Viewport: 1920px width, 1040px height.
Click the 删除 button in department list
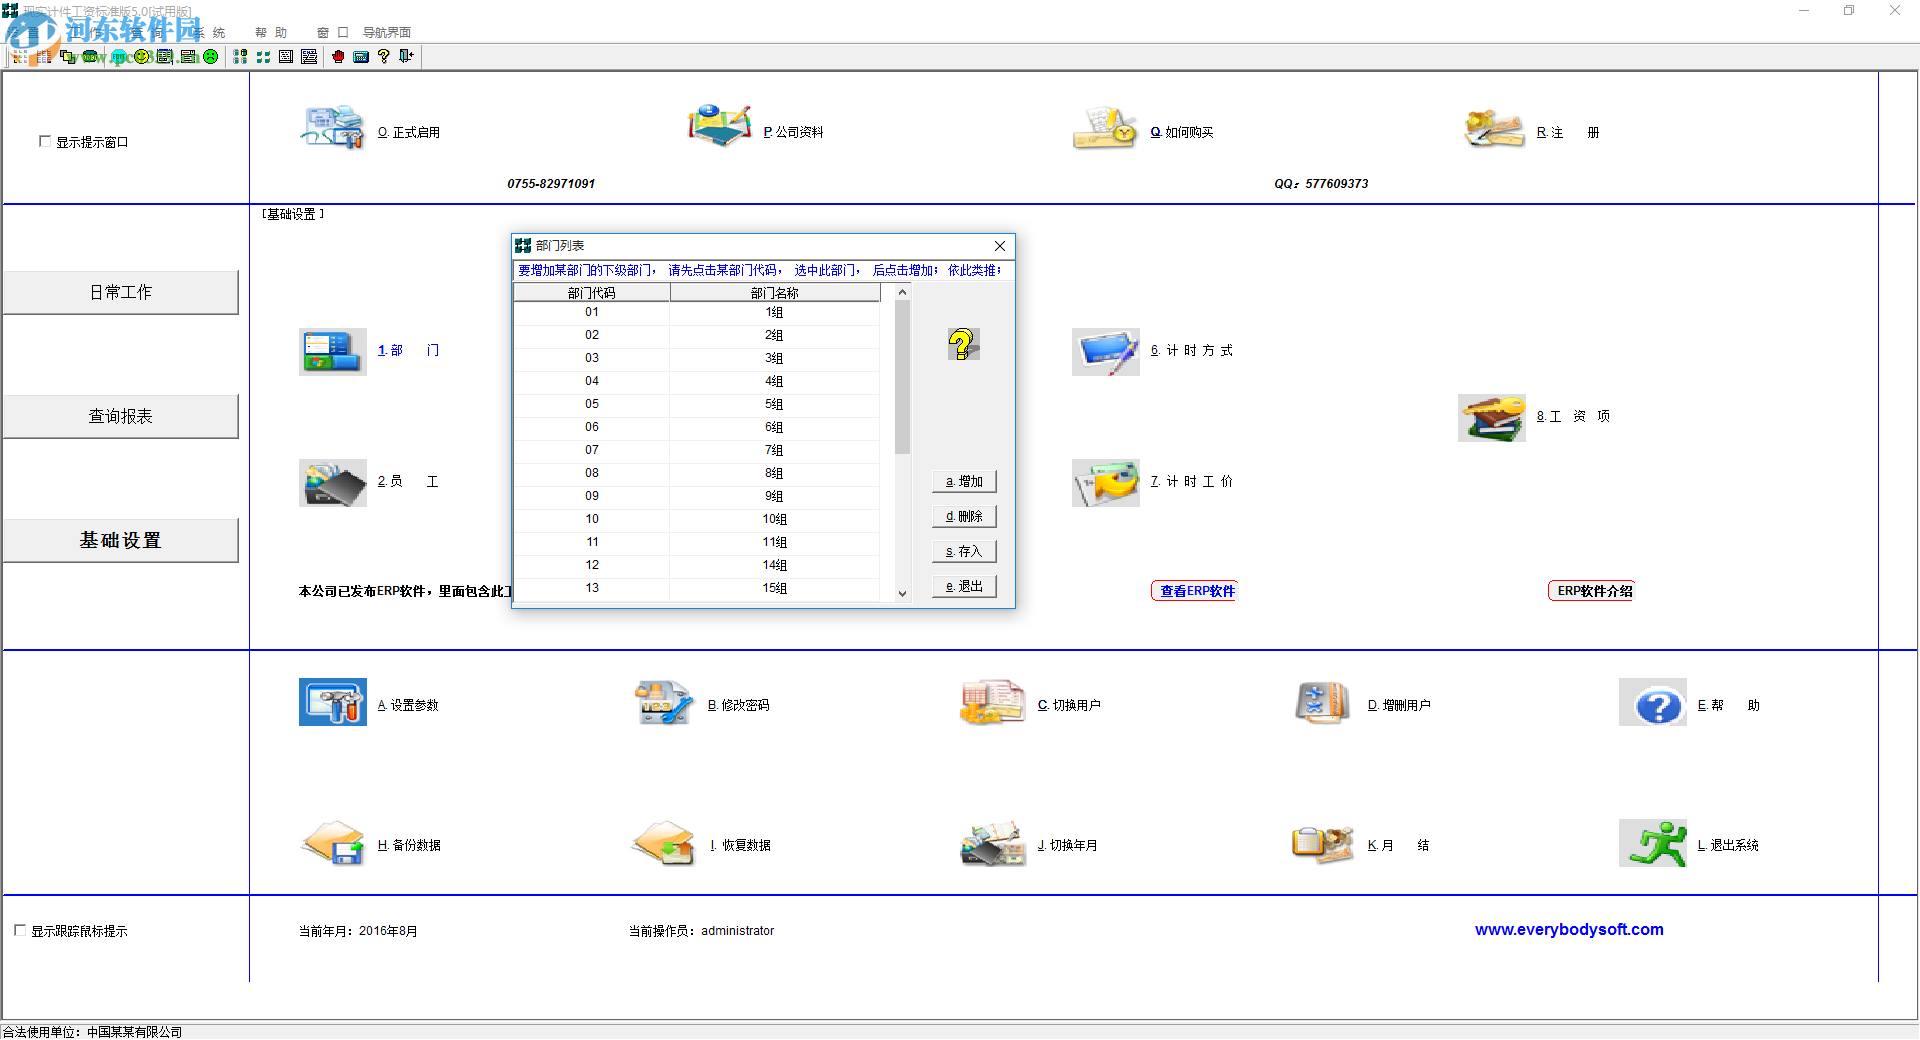[964, 517]
